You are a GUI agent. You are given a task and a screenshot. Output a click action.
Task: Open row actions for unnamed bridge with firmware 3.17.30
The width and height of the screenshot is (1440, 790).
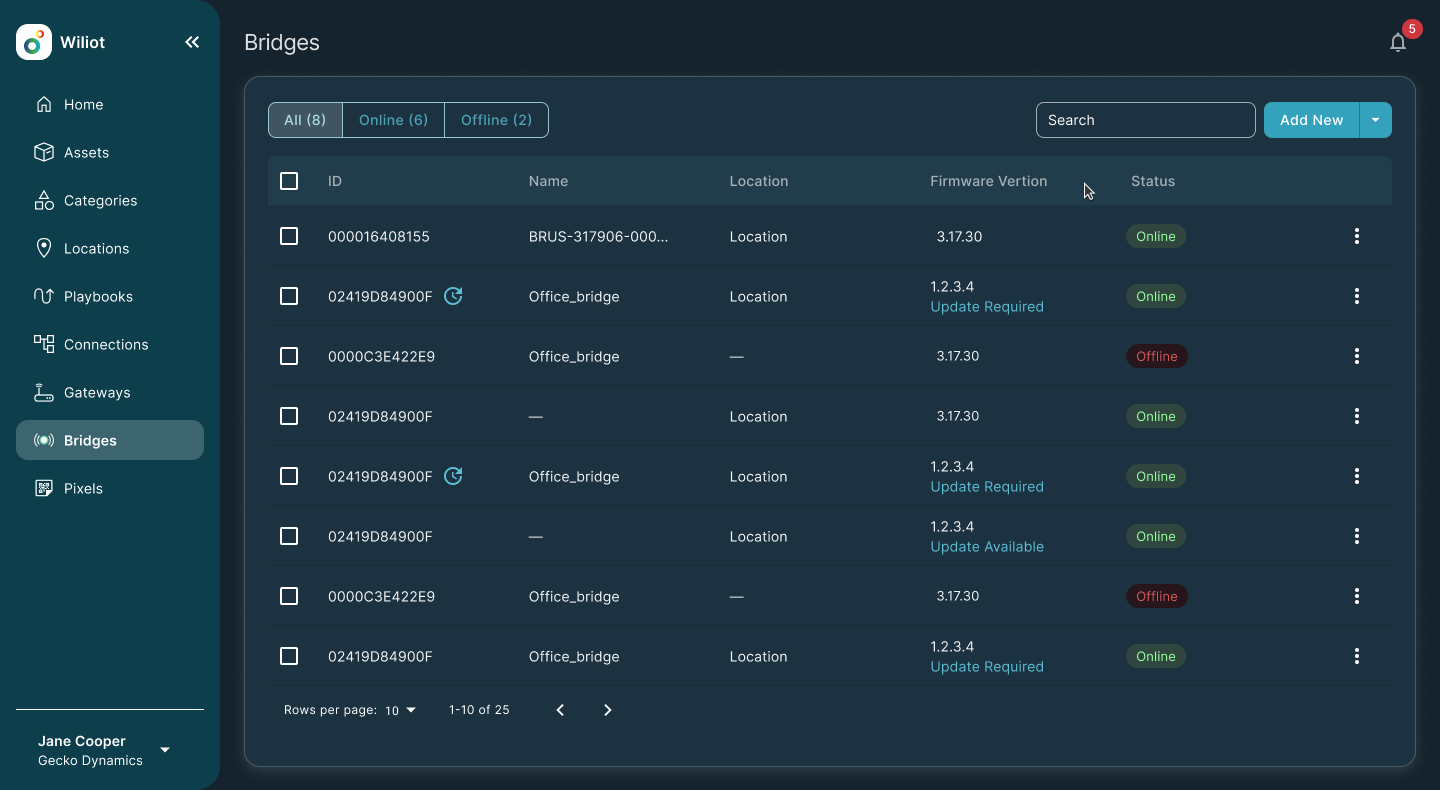(x=1357, y=416)
